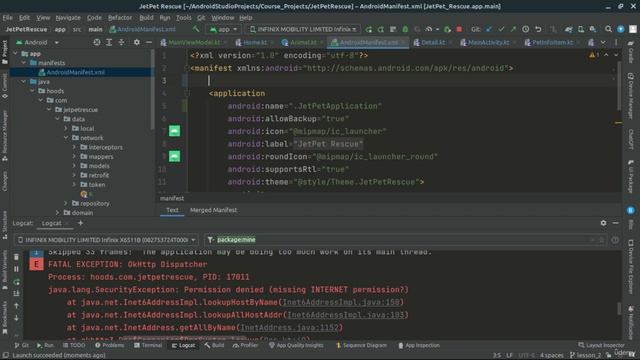The width and height of the screenshot is (640, 360).
Task: Switch to Home.kt editor tab
Action: point(253,42)
